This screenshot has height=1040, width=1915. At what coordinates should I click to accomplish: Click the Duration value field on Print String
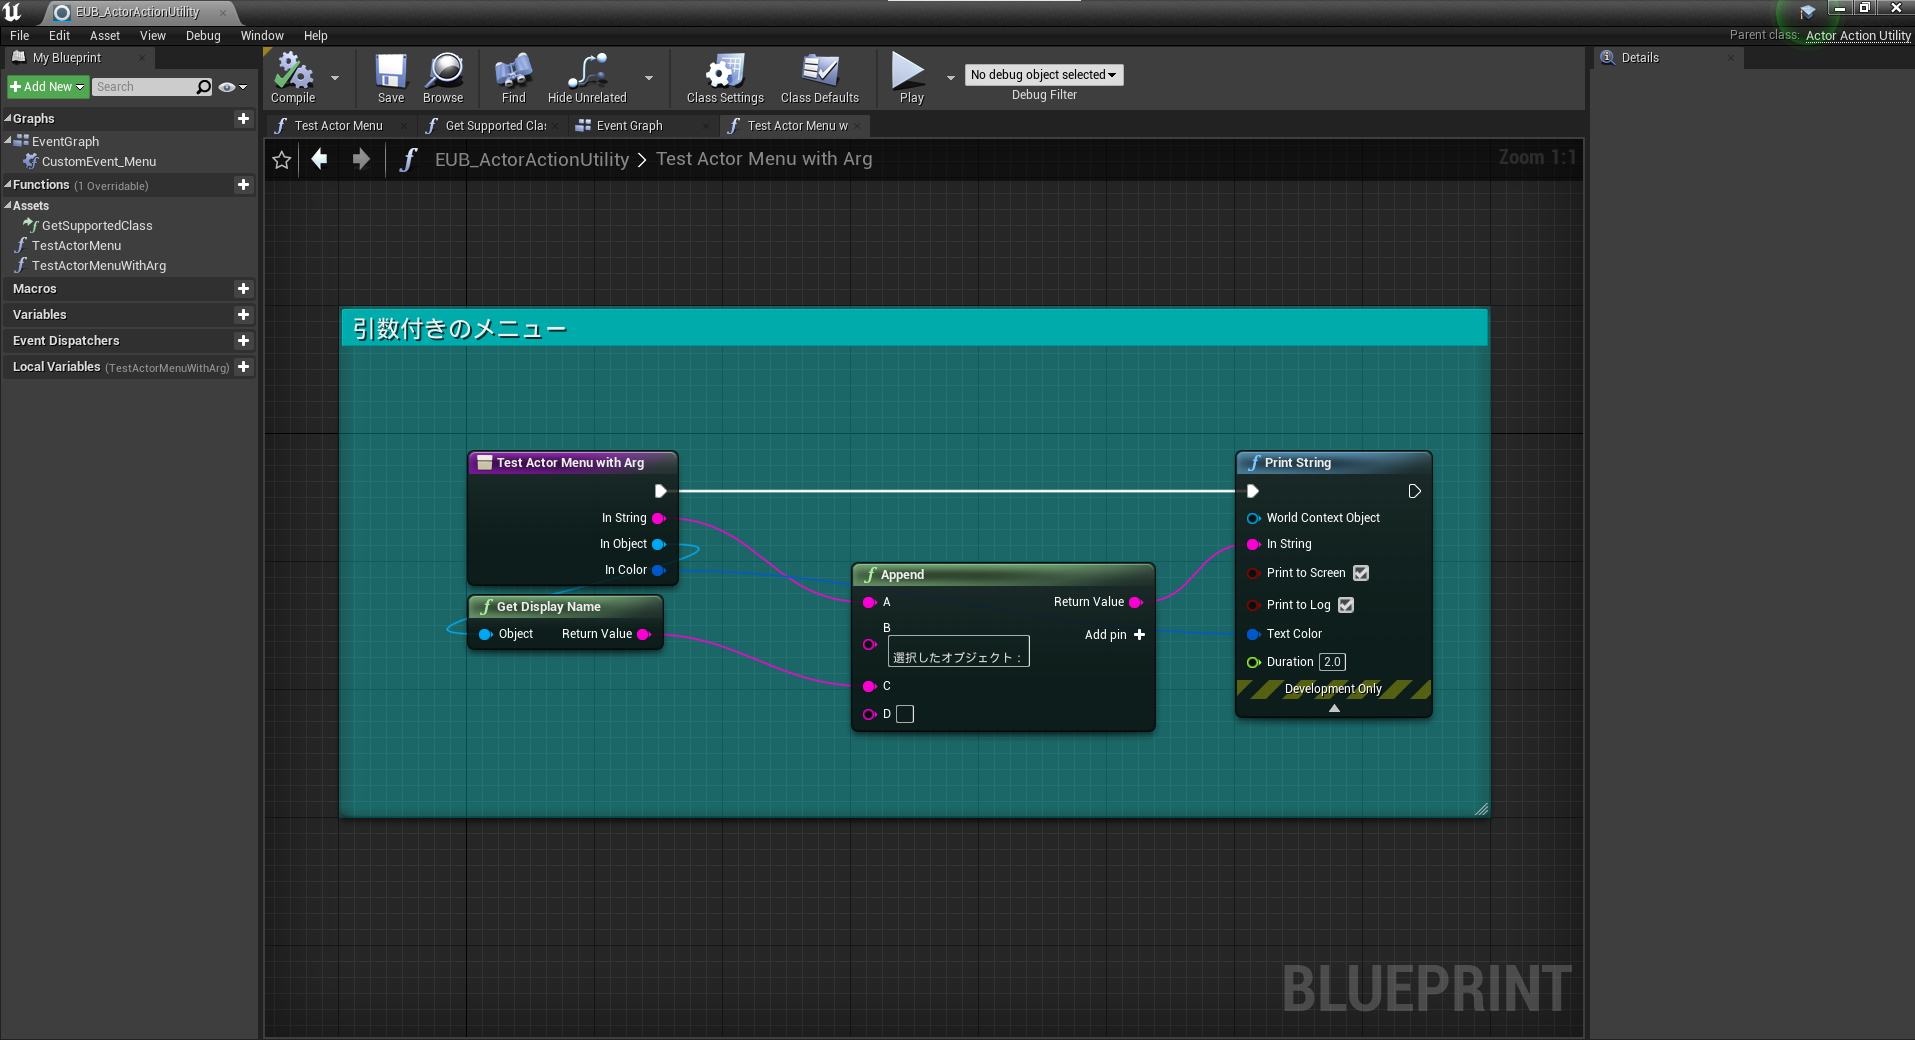click(x=1332, y=662)
